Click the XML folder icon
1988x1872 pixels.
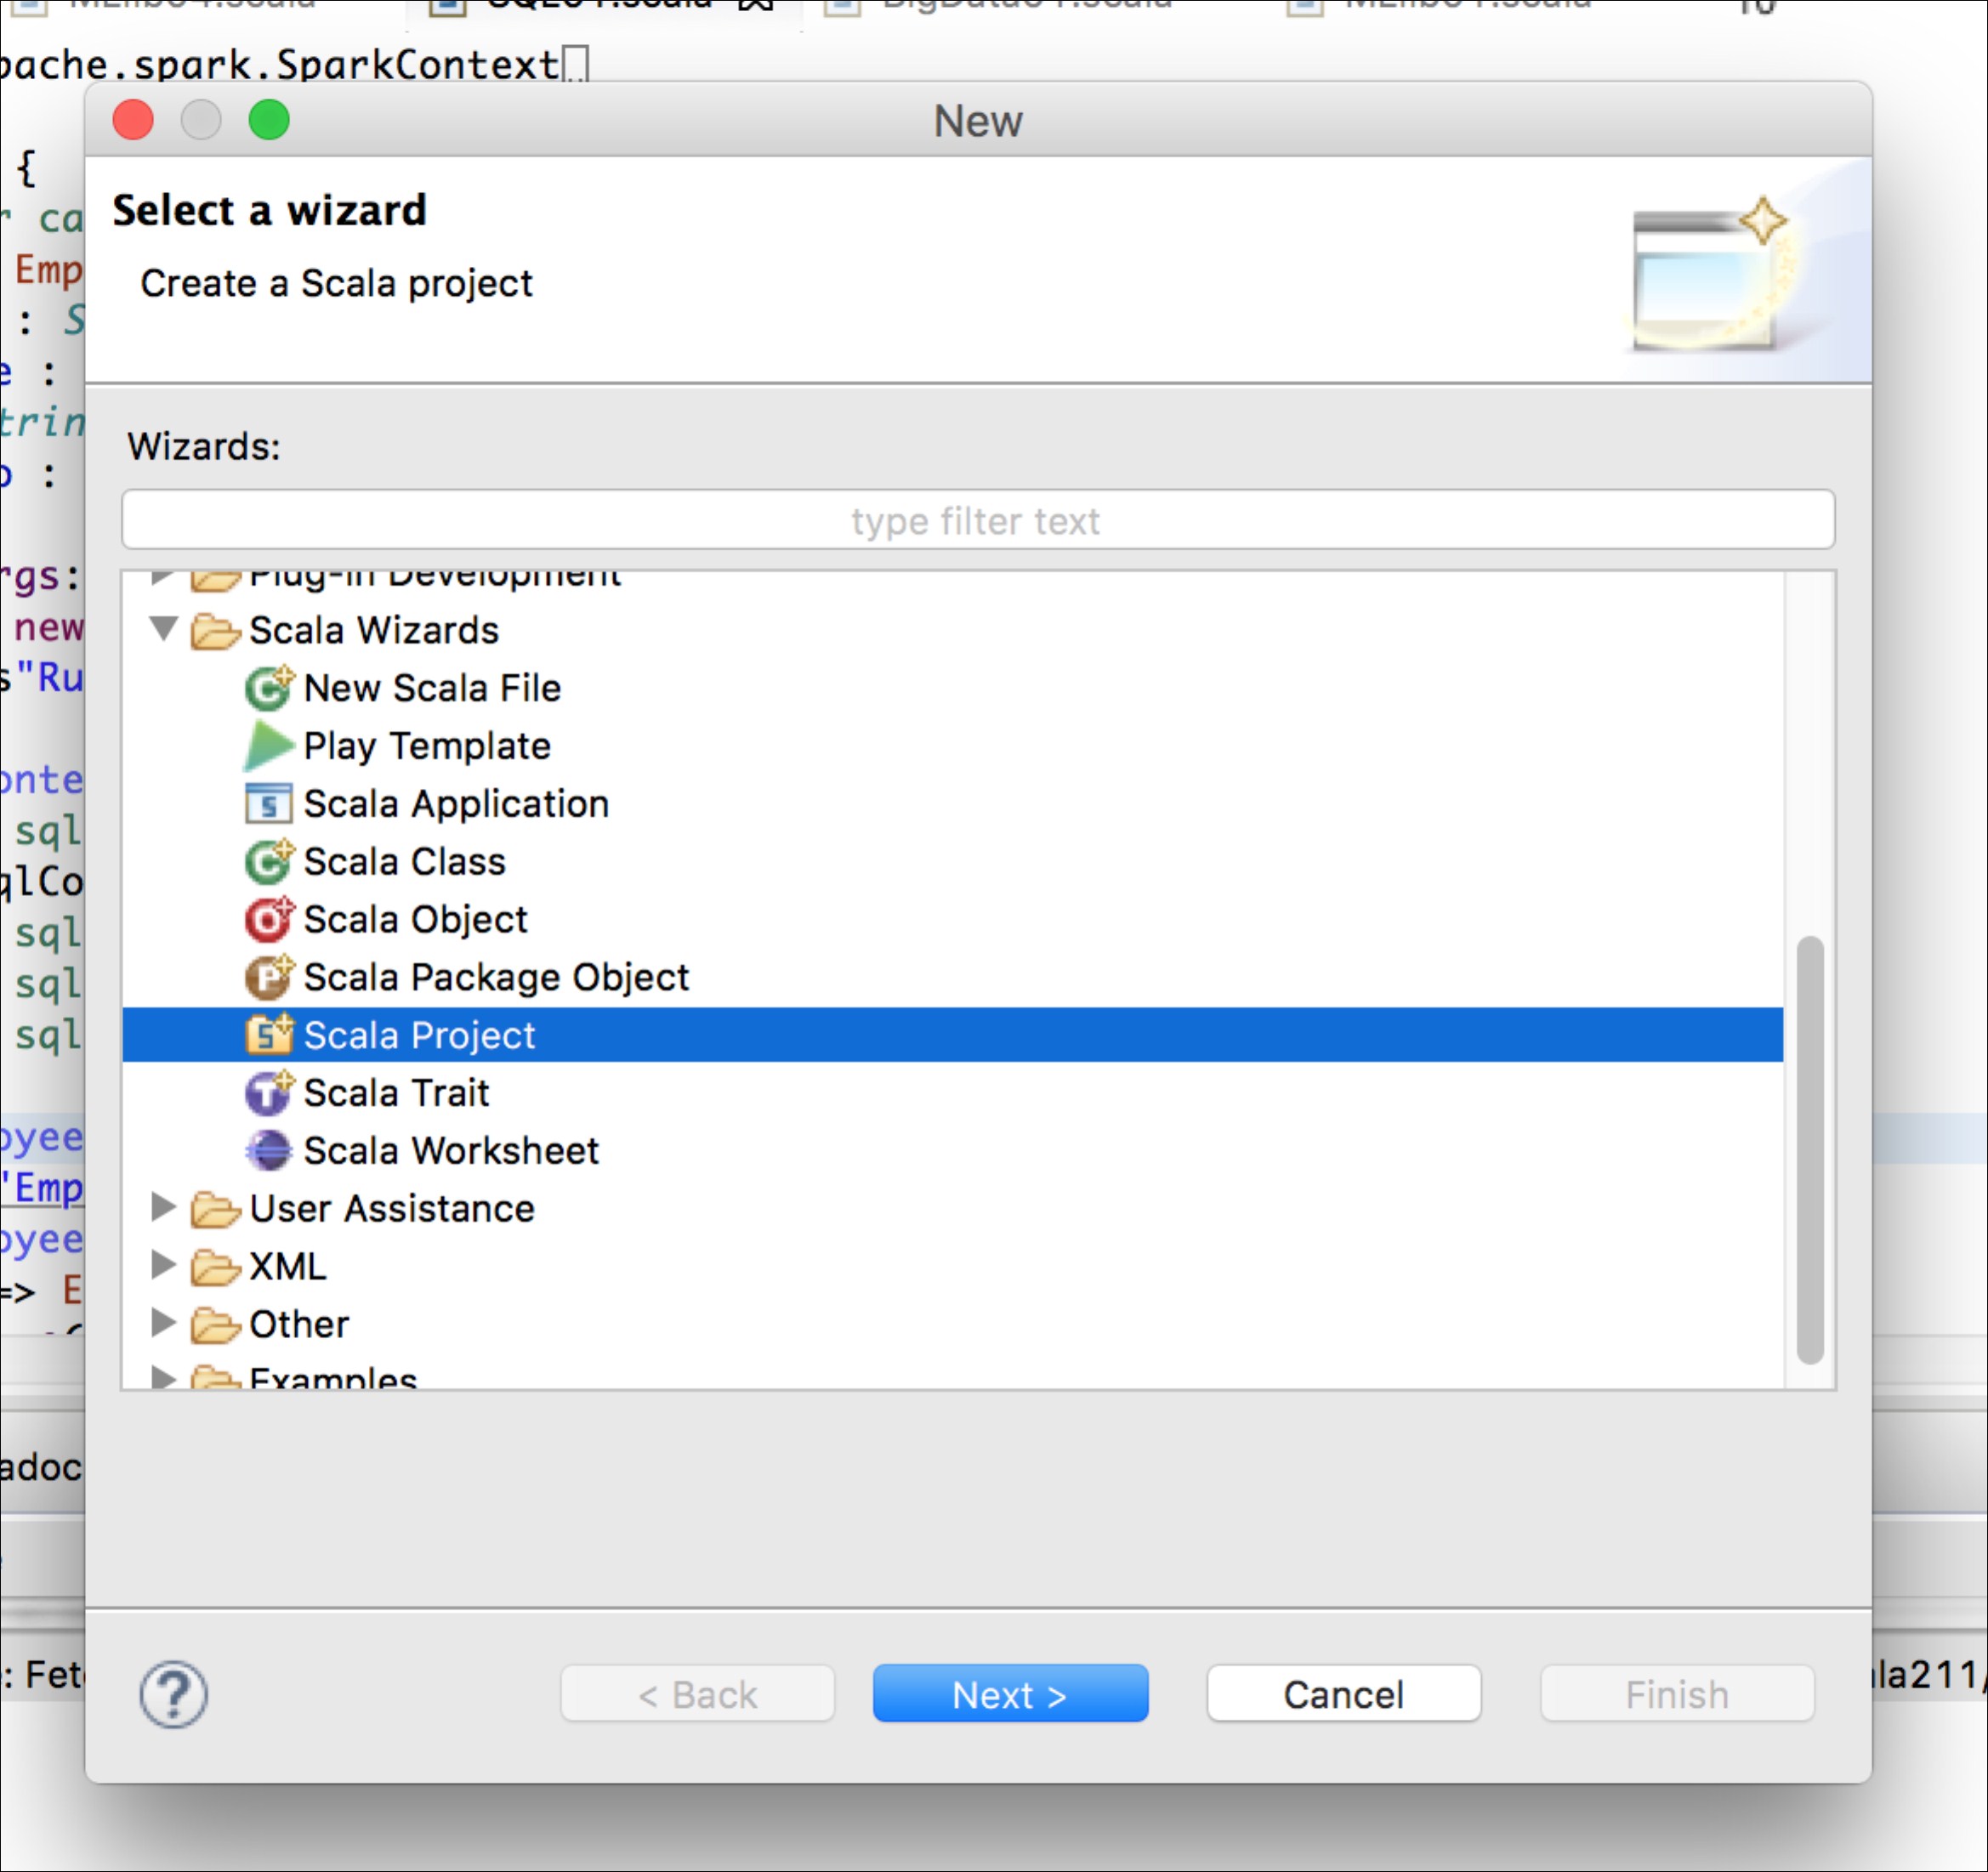coord(215,1267)
